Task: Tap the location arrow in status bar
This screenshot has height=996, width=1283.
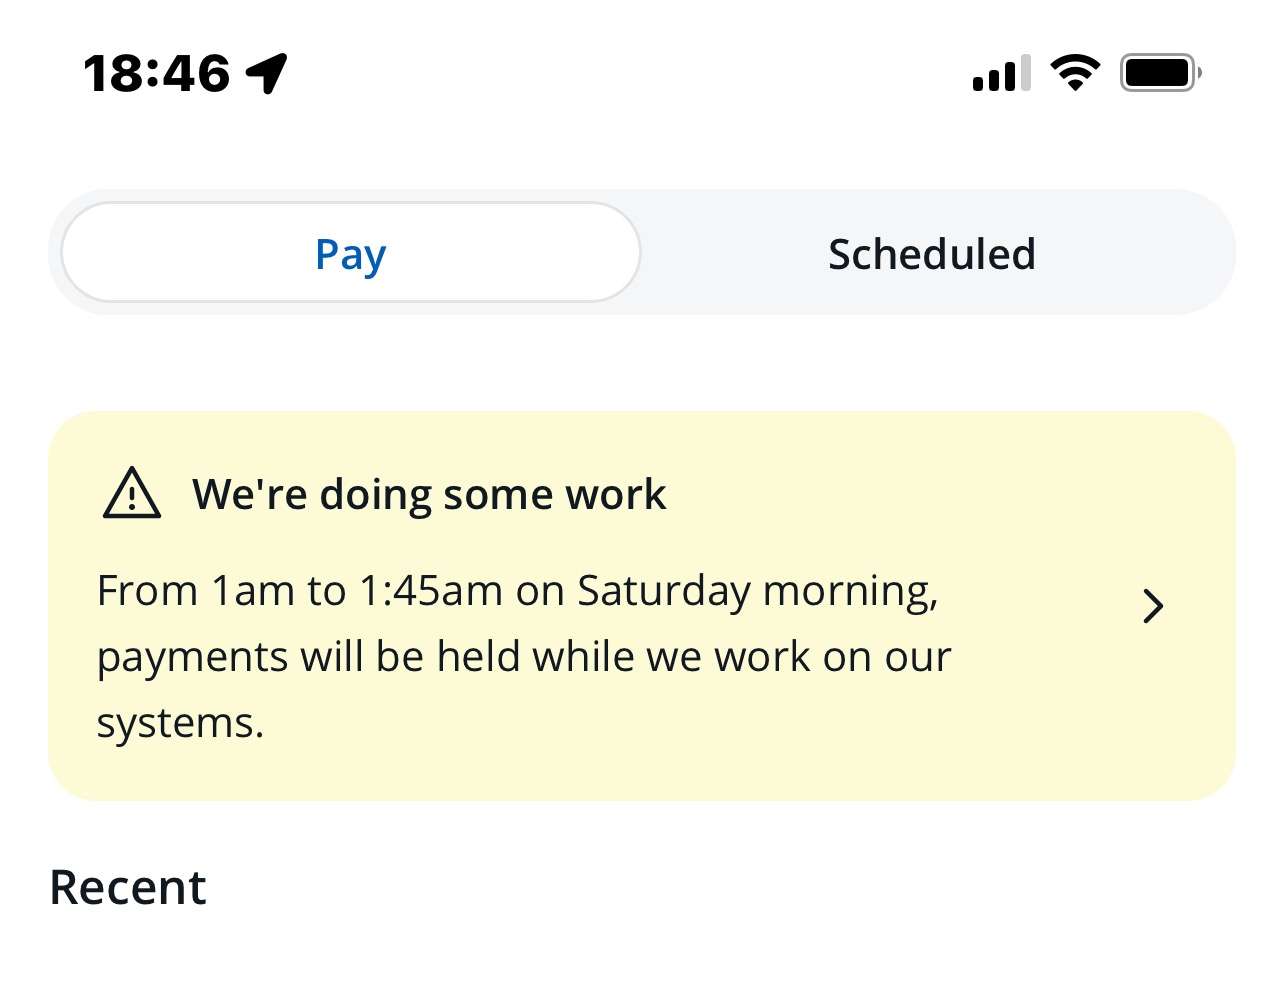Action: [267, 73]
